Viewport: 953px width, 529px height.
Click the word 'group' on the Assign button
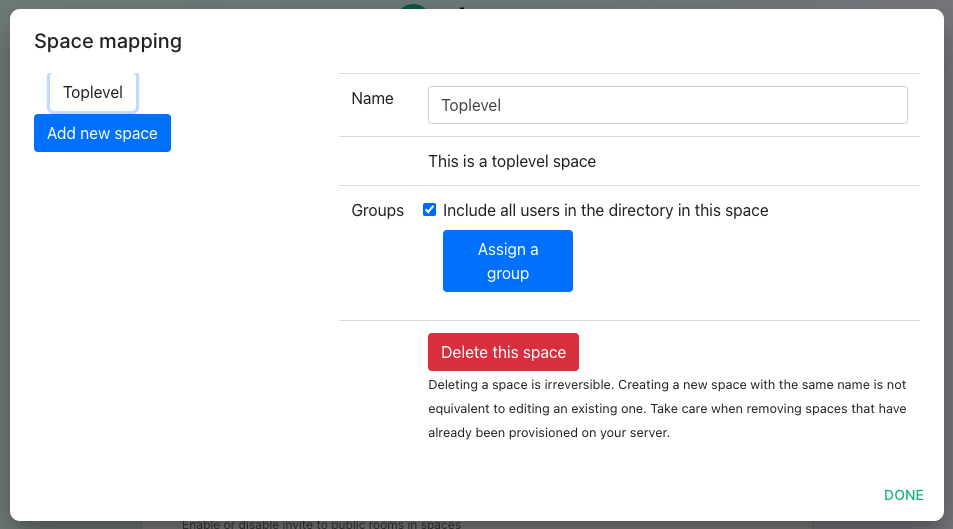507,274
